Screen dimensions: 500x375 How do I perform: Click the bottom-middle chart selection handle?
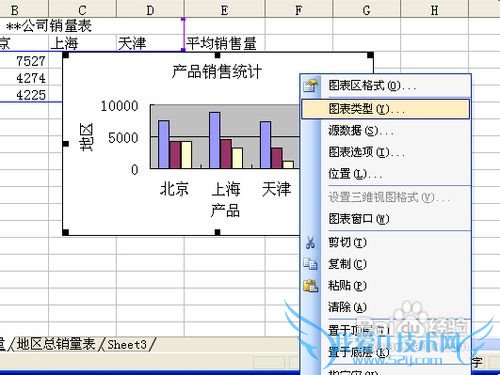[217, 232]
